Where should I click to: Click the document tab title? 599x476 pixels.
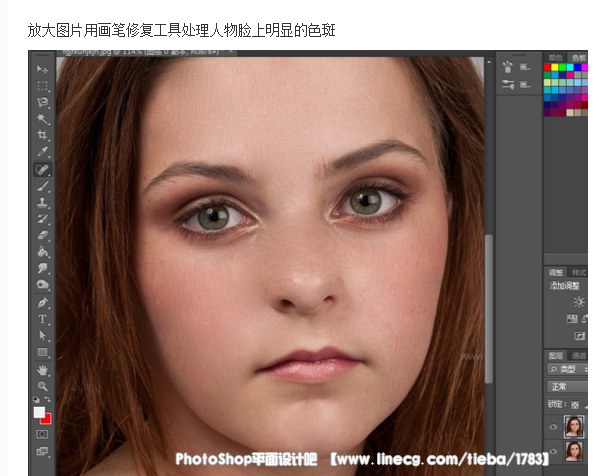[x=141, y=52]
